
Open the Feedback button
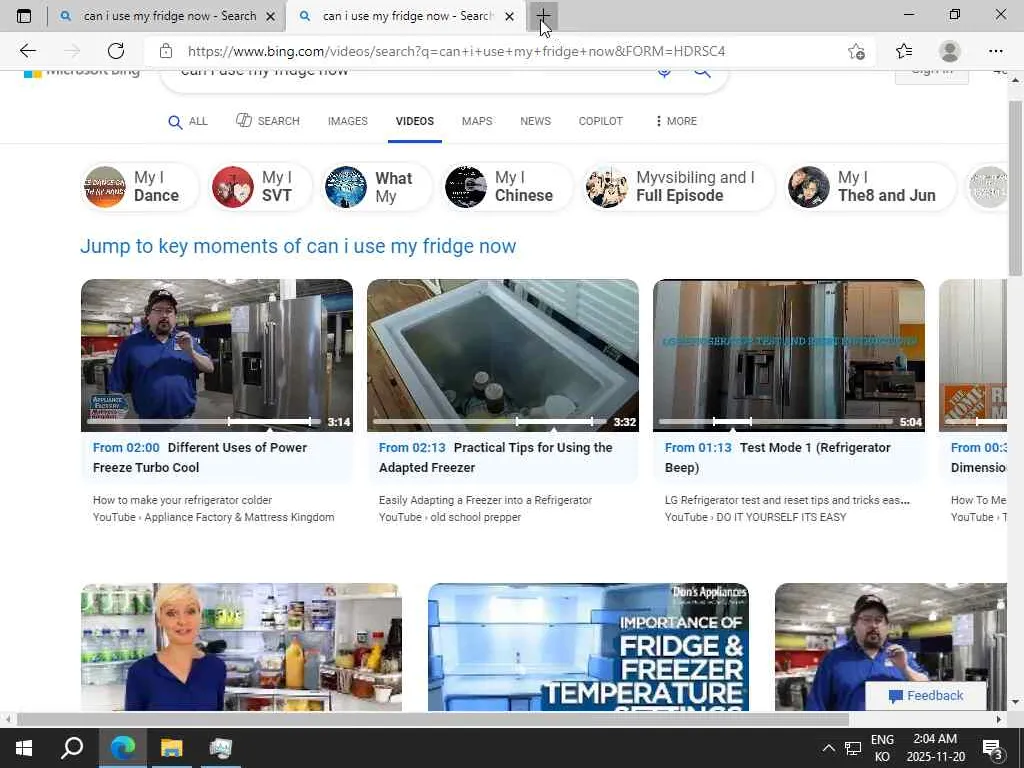[925, 696]
